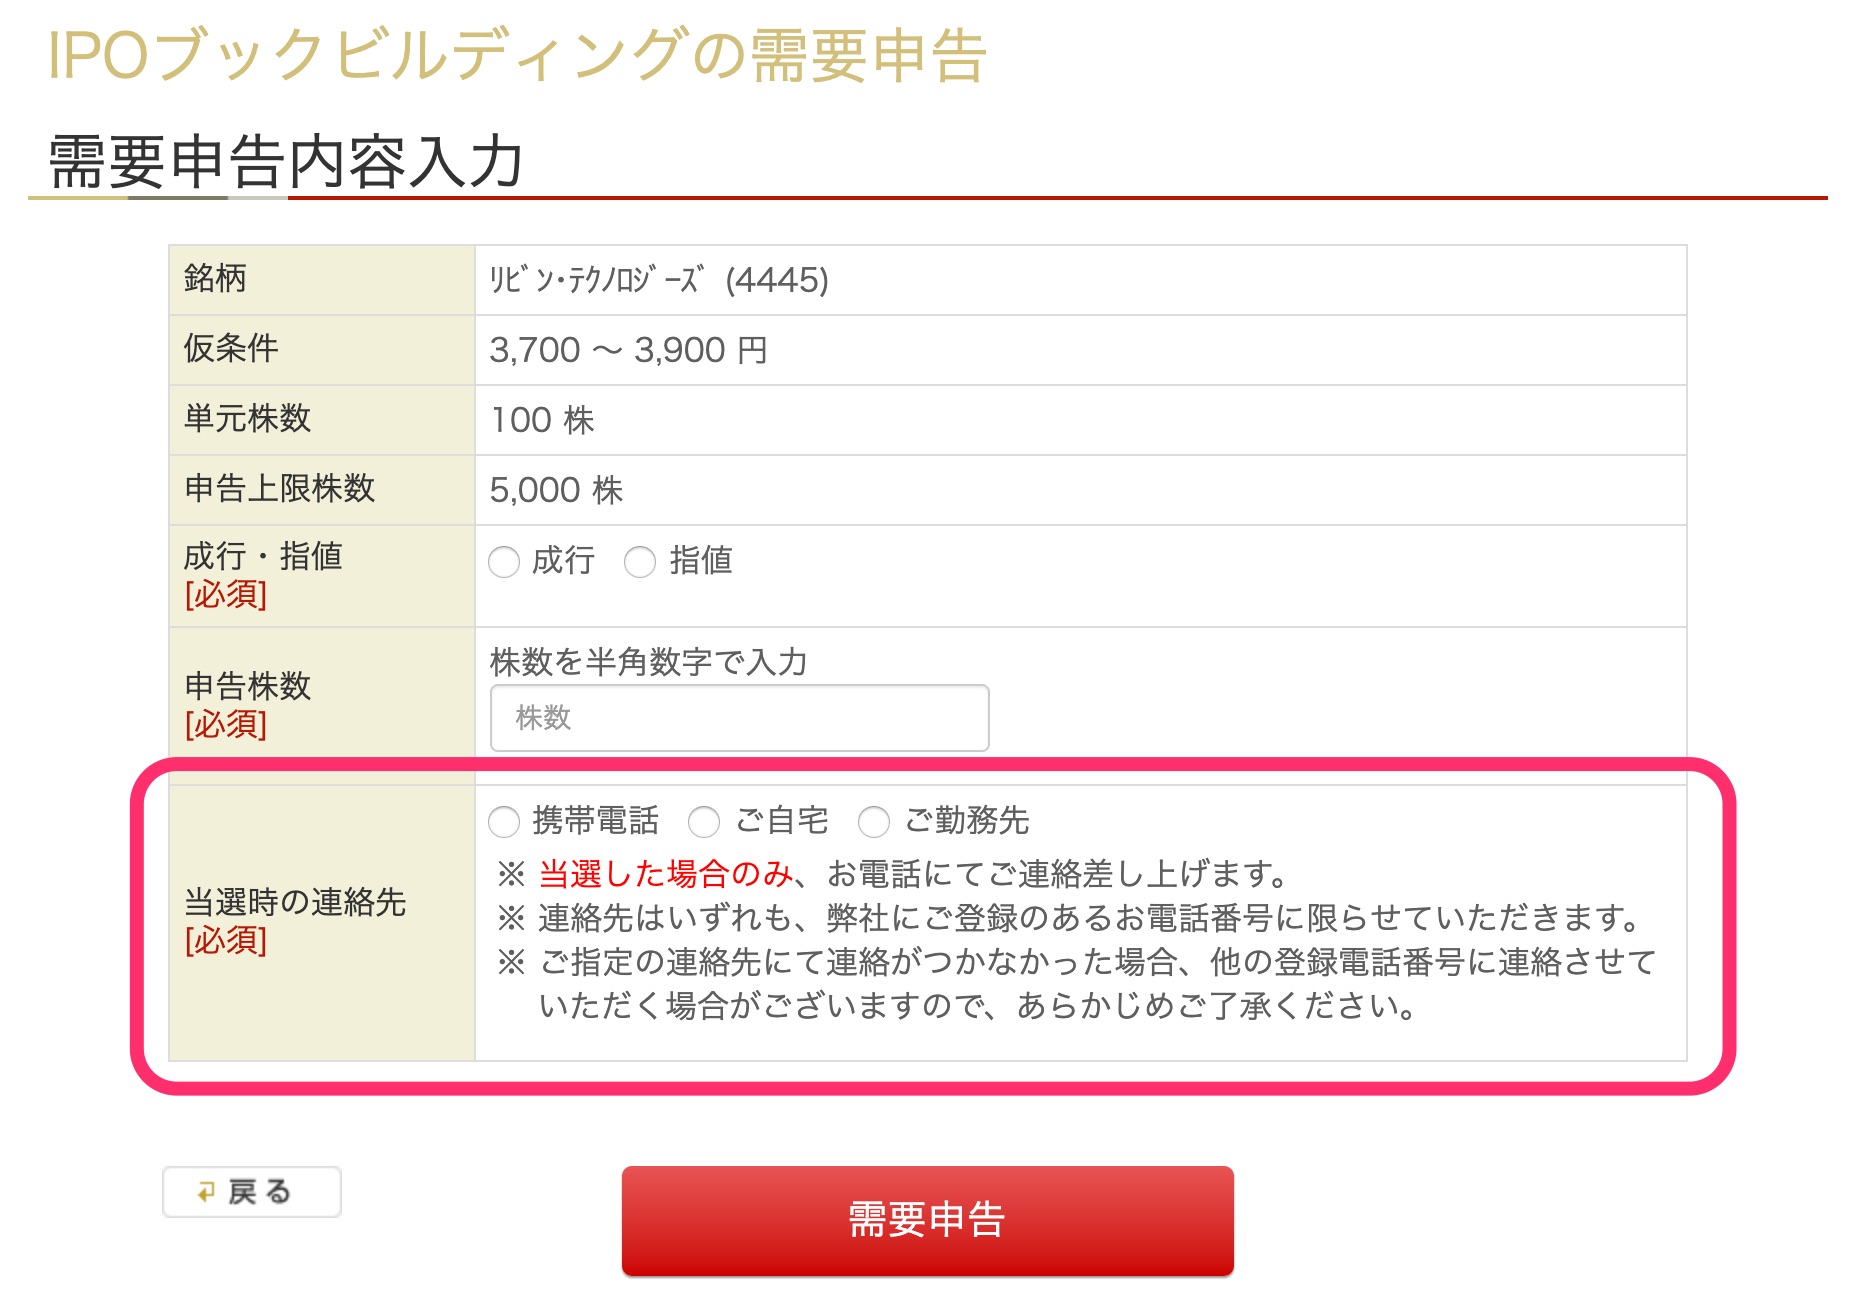Screen dimensions: 1854x1312
Task: Click the 申告上限株数 row label
Action: click(280, 488)
